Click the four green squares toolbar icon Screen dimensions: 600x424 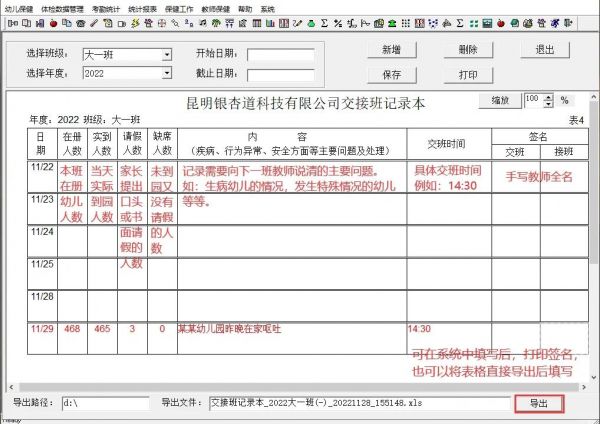point(474,23)
